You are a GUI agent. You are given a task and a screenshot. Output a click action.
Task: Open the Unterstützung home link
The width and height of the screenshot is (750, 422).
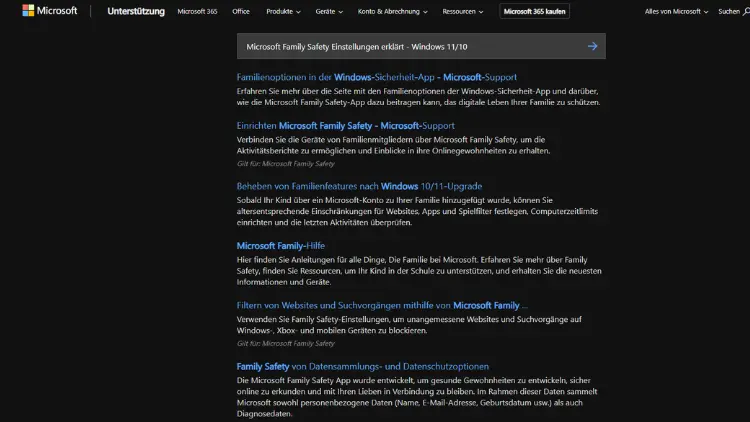tap(136, 11)
